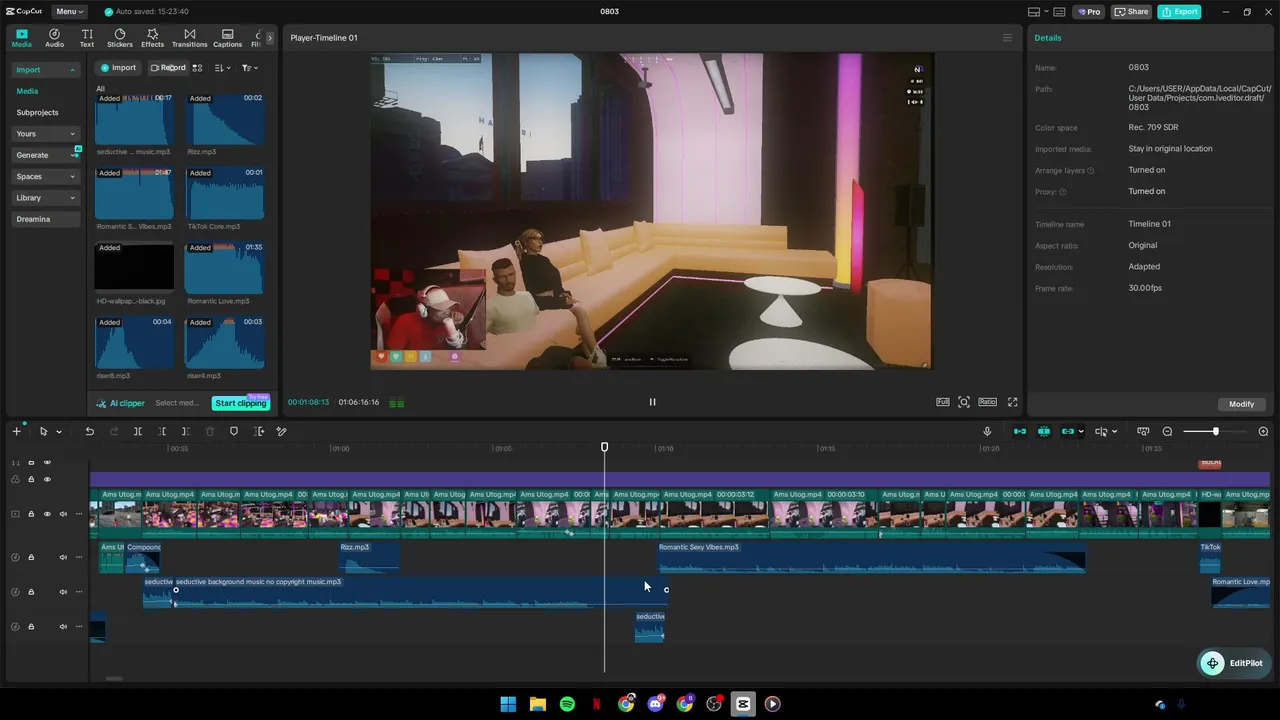
Task: Click the timeline zoom slider handle
Action: tap(1216, 431)
